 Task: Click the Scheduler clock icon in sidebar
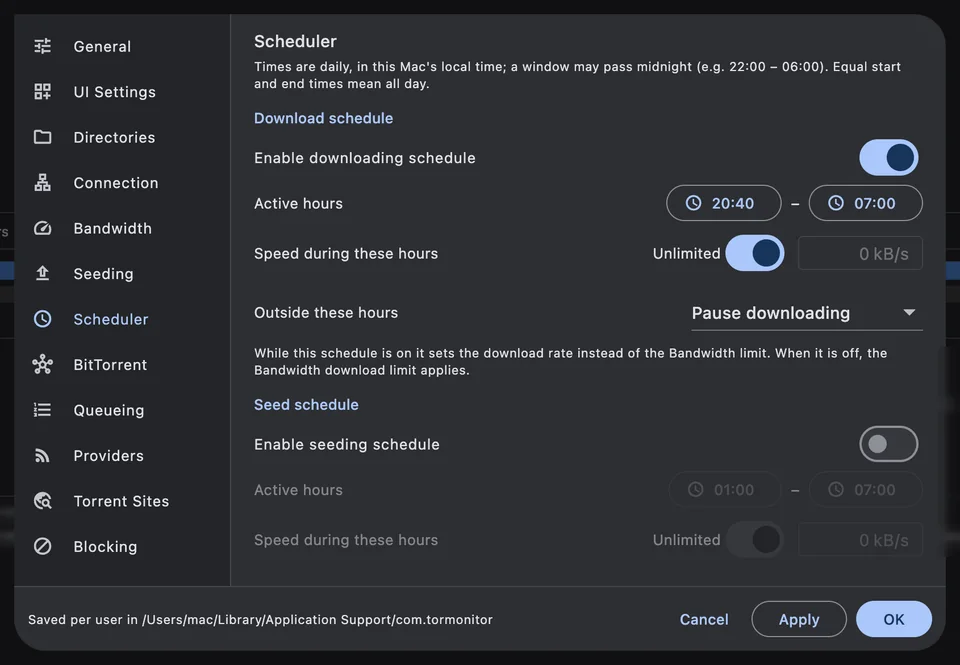(x=42, y=319)
